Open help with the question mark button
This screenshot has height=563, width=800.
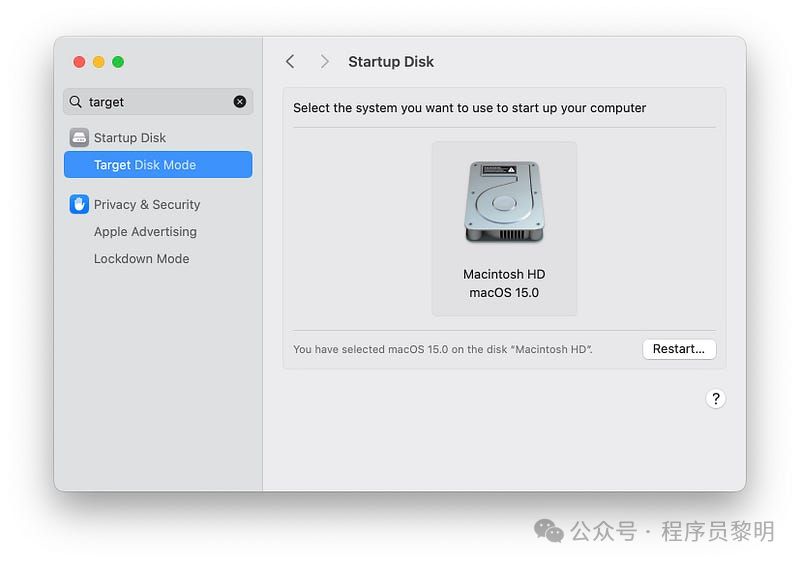pos(716,398)
